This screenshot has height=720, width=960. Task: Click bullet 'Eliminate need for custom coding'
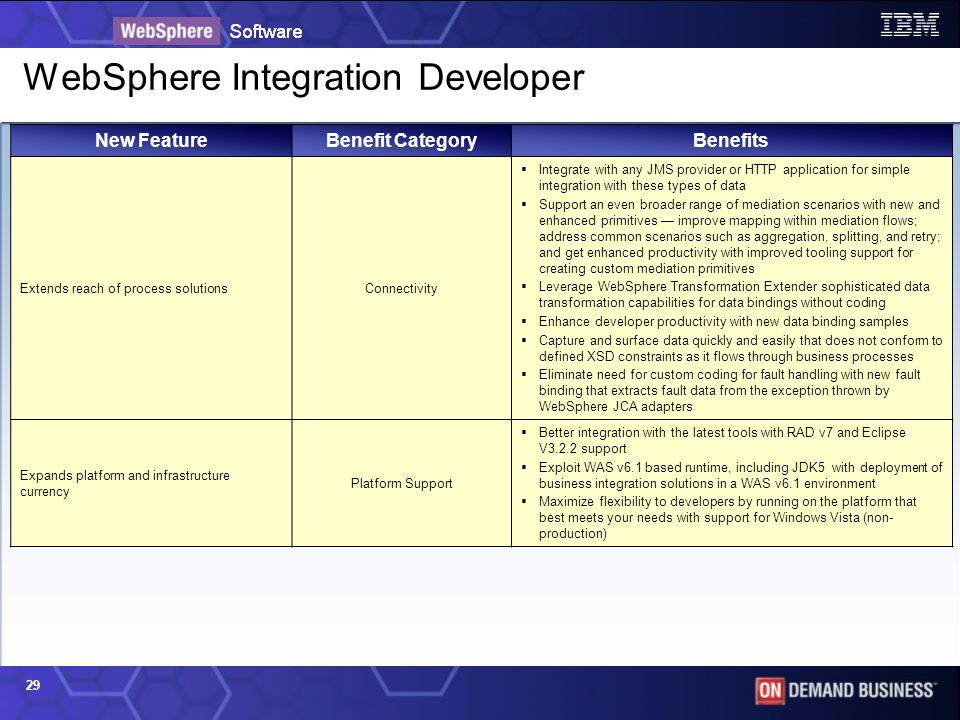pos(729,390)
